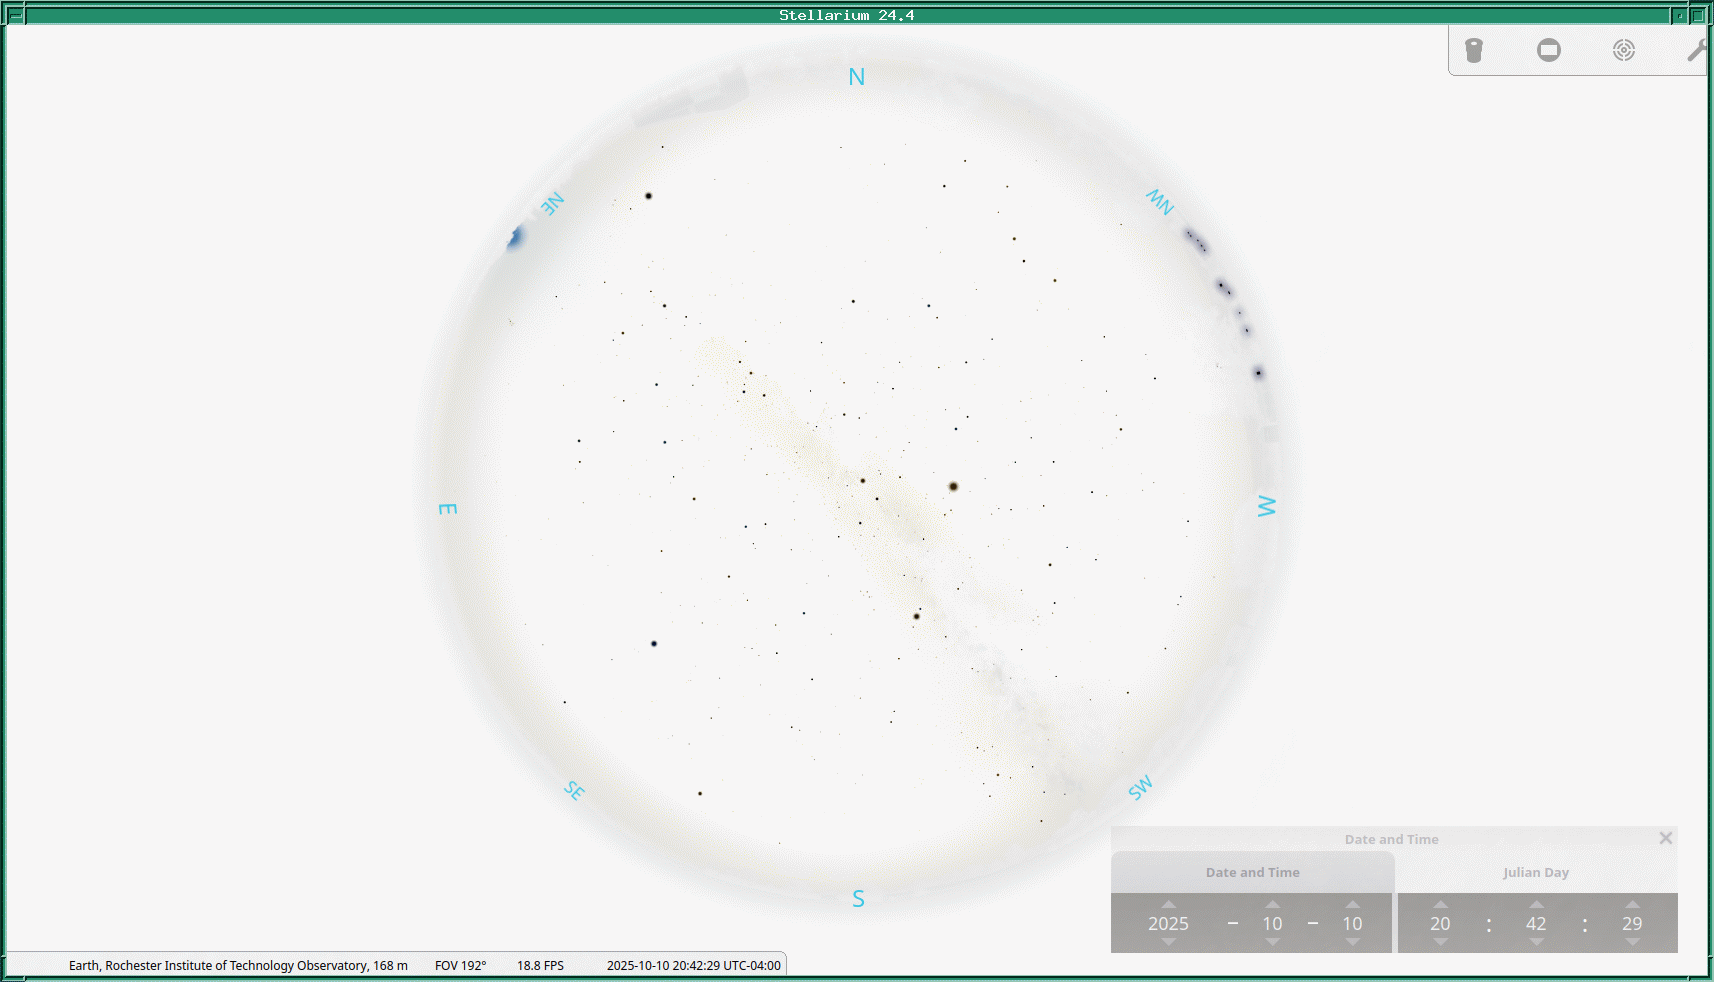Click the bright star near sky center

point(953,486)
